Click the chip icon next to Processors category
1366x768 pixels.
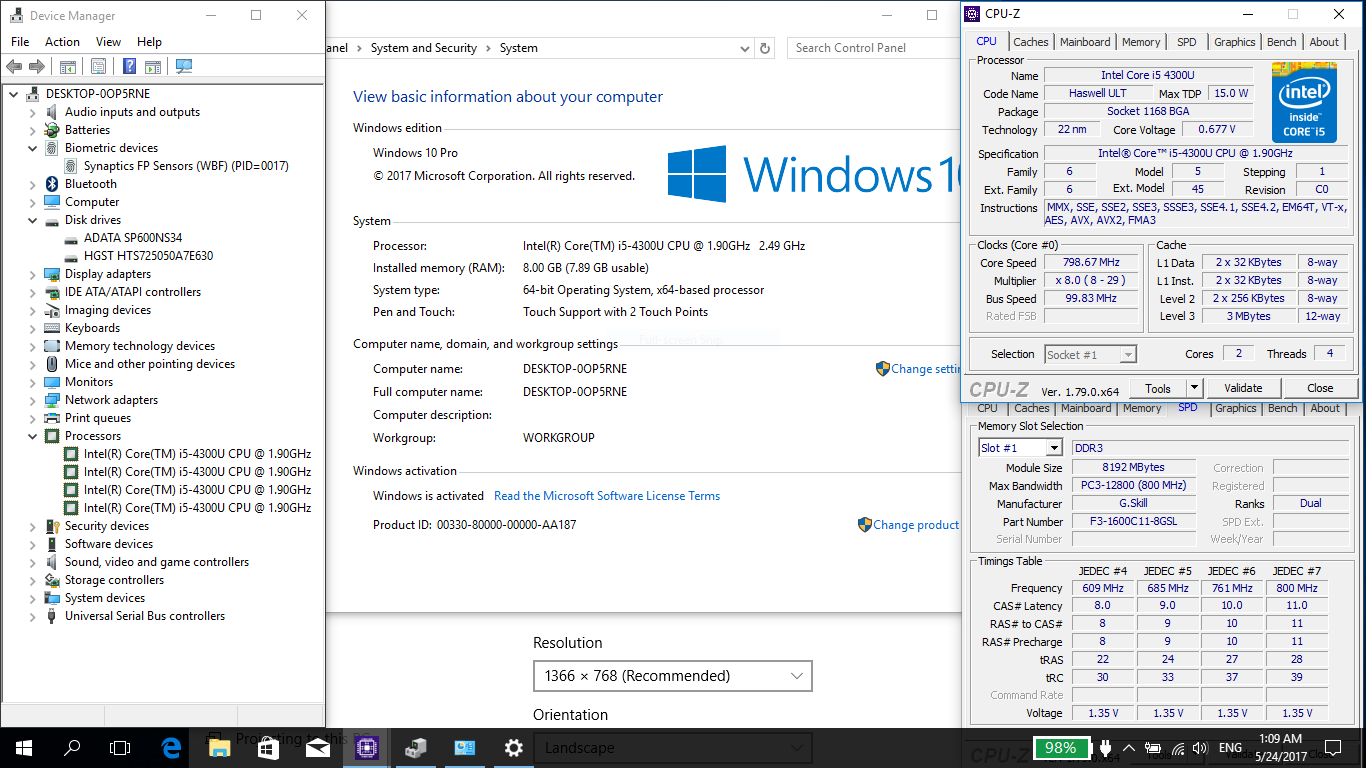[x=52, y=436]
